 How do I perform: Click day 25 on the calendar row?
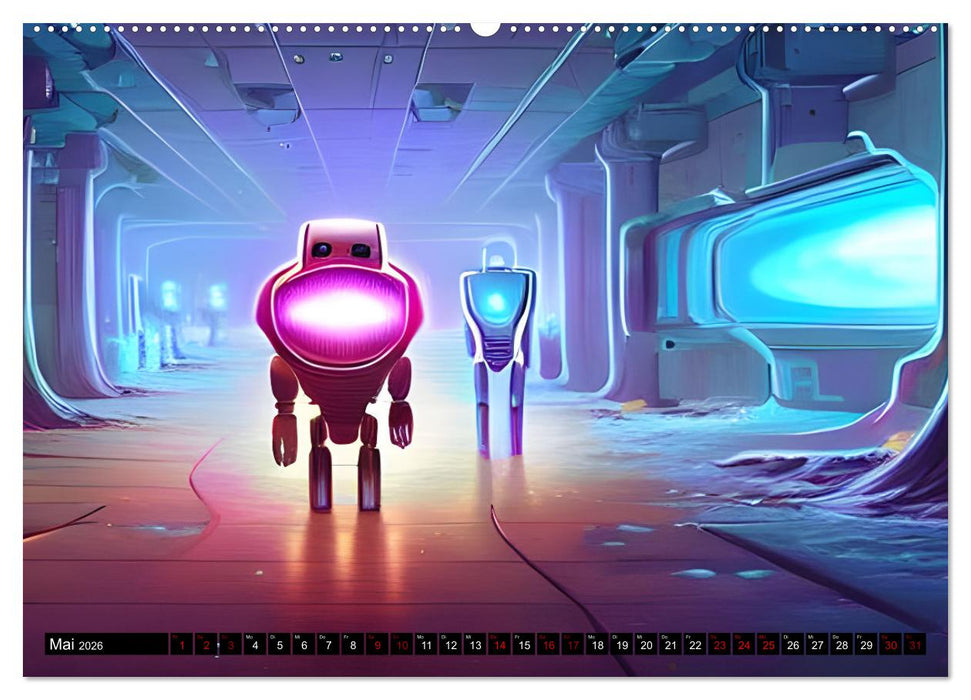[768, 646]
